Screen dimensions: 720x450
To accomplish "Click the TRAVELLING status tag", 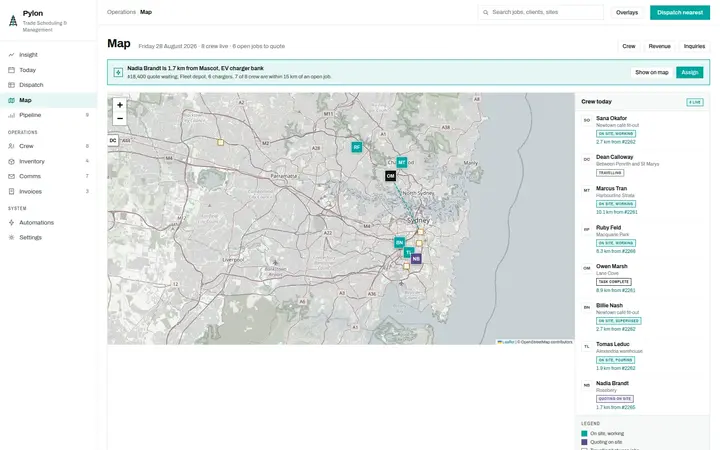I will pyautogui.click(x=610, y=173).
